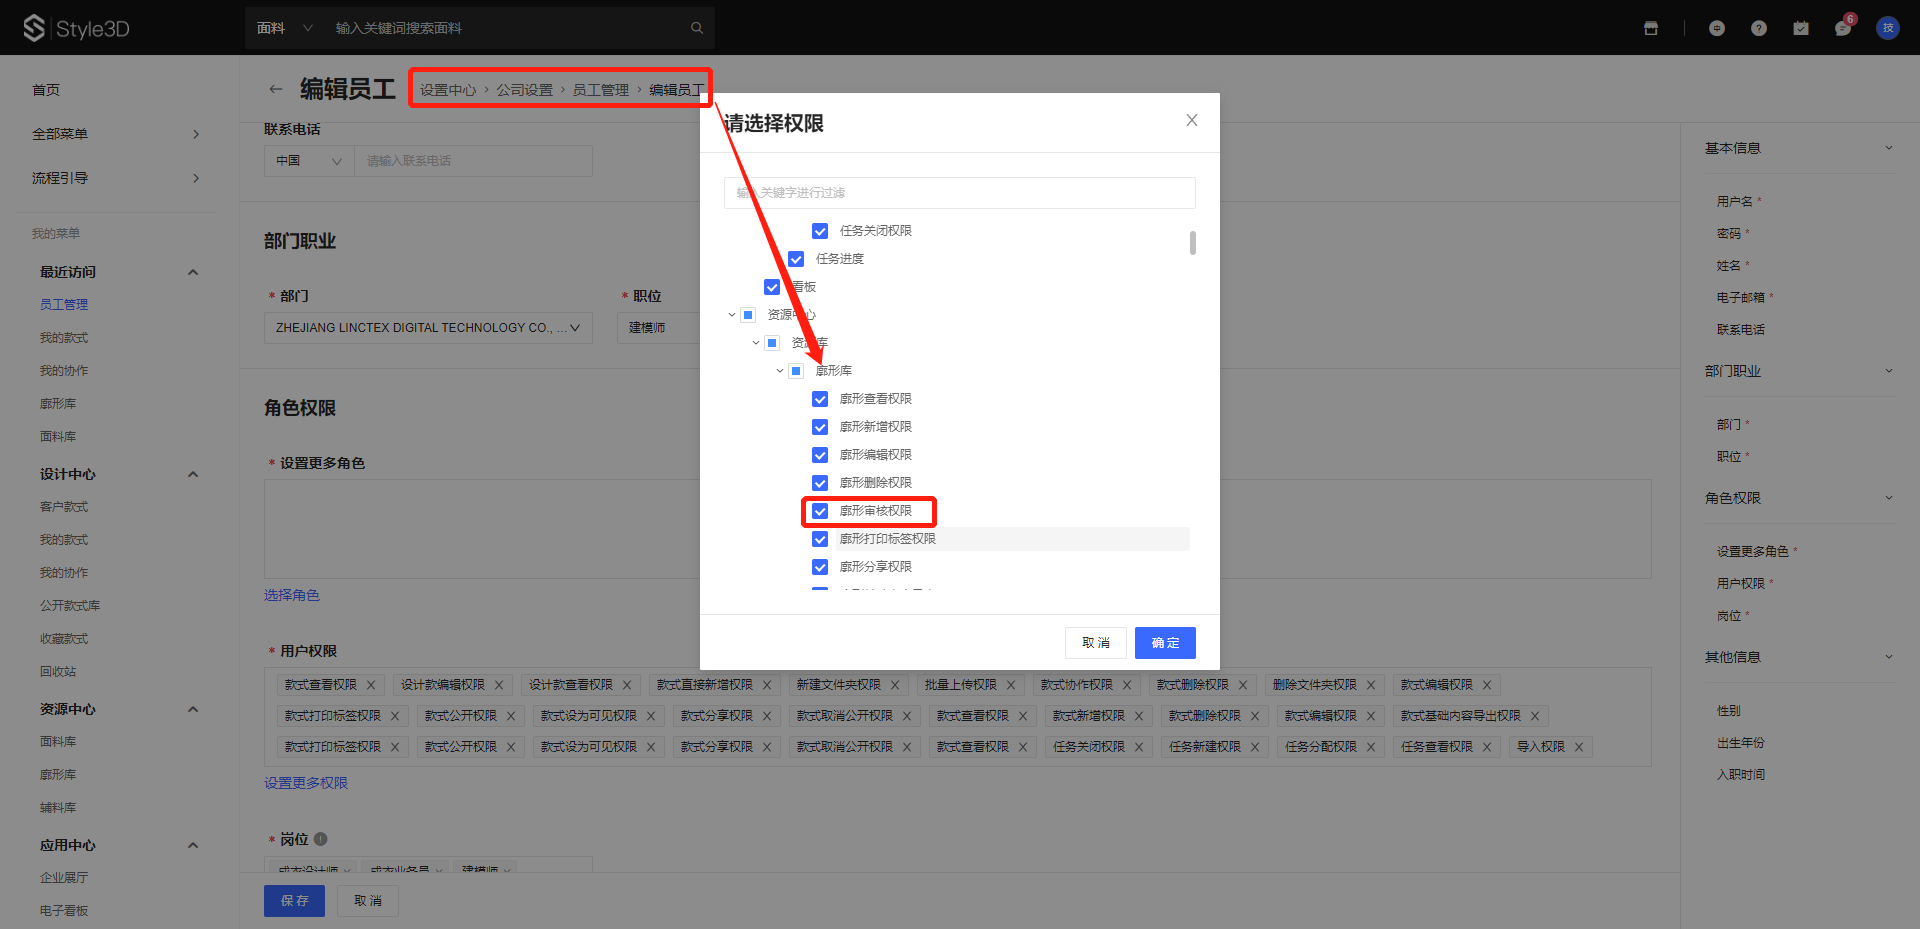1920x929 pixels.
Task: Collapse the 最近访问 sidebar group
Action: (193, 272)
